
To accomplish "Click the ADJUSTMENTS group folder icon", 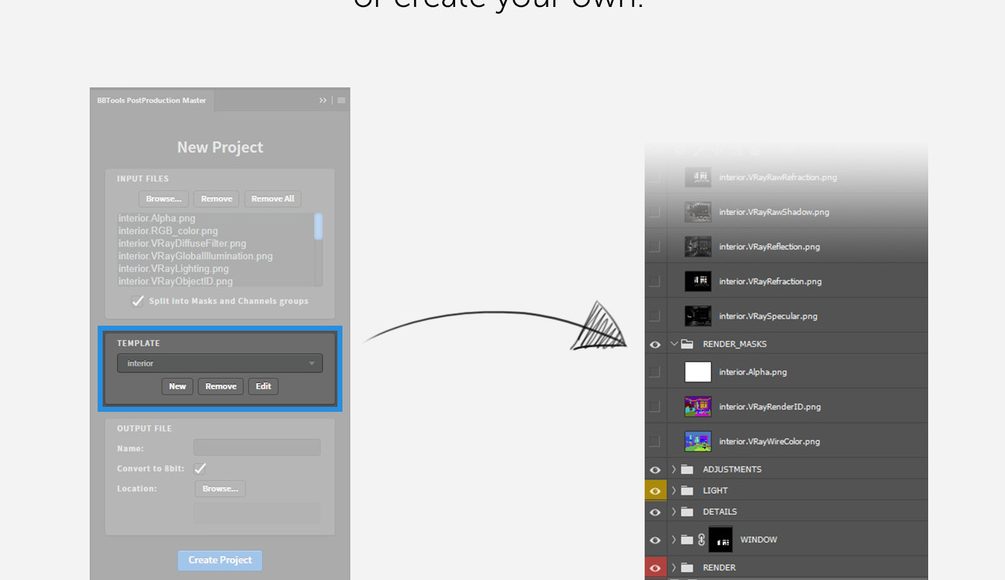I will (x=687, y=469).
